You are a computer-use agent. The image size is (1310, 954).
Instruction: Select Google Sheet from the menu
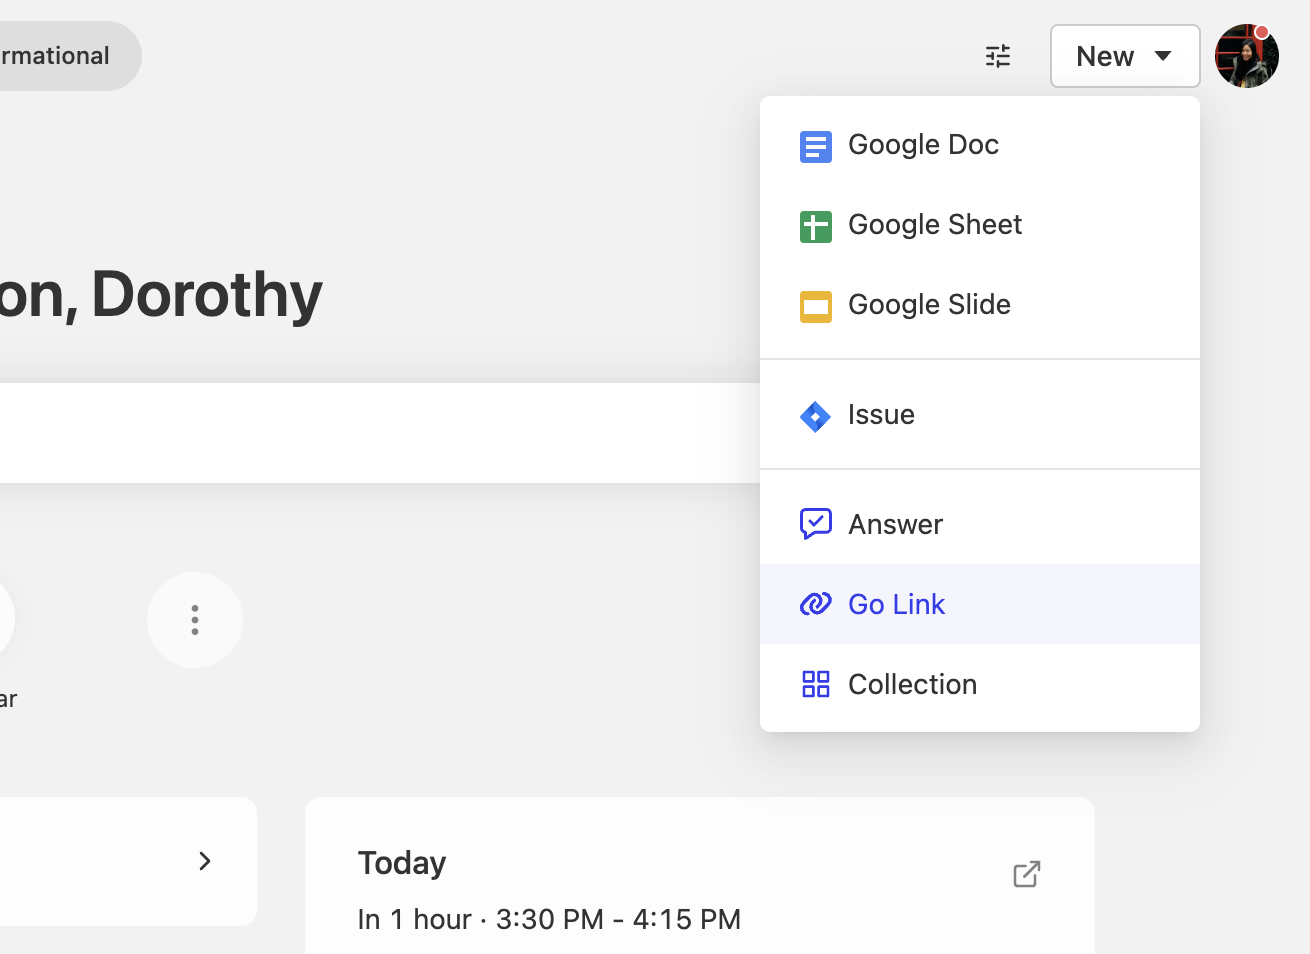pyautogui.click(x=934, y=225)
